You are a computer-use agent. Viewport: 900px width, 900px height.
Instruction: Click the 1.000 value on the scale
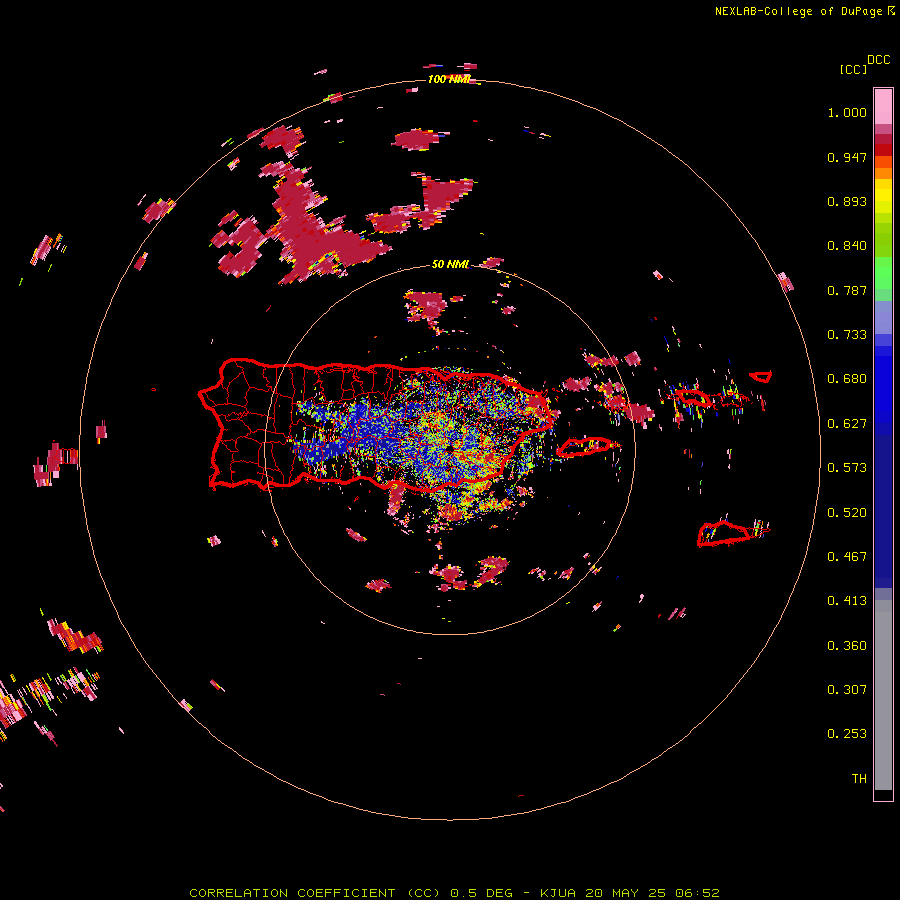[x=847, y=112]
